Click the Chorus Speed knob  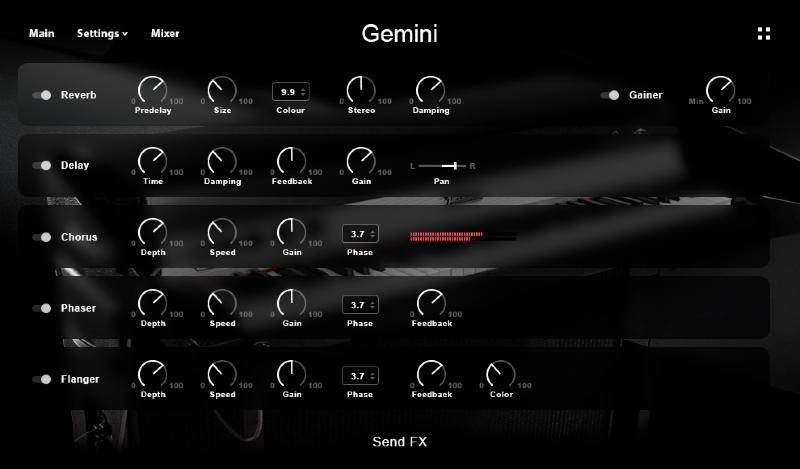[222, 232]
